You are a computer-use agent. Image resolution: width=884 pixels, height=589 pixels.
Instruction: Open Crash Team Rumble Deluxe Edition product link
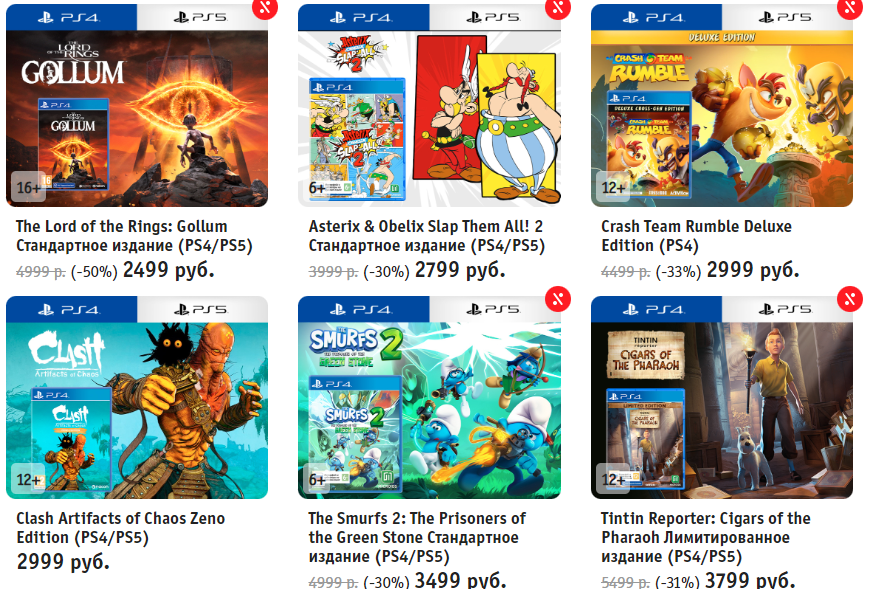click(x=696, y=236)
